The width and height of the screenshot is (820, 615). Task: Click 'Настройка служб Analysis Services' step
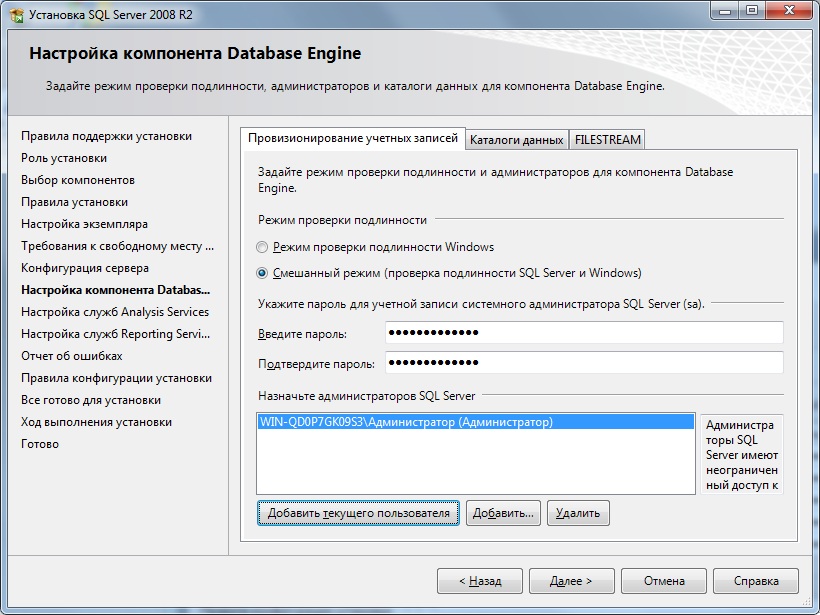(x=115, y=312)
